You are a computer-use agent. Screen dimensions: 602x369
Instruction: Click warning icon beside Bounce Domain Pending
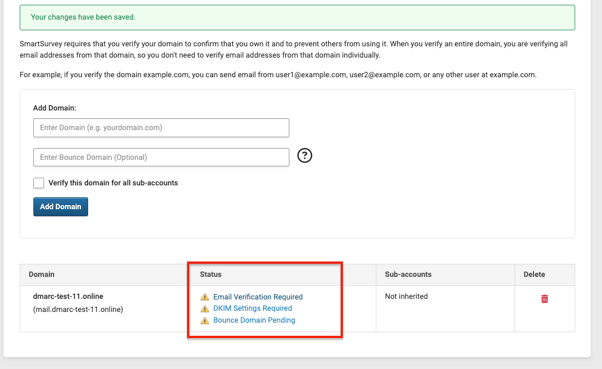(205, 320)
